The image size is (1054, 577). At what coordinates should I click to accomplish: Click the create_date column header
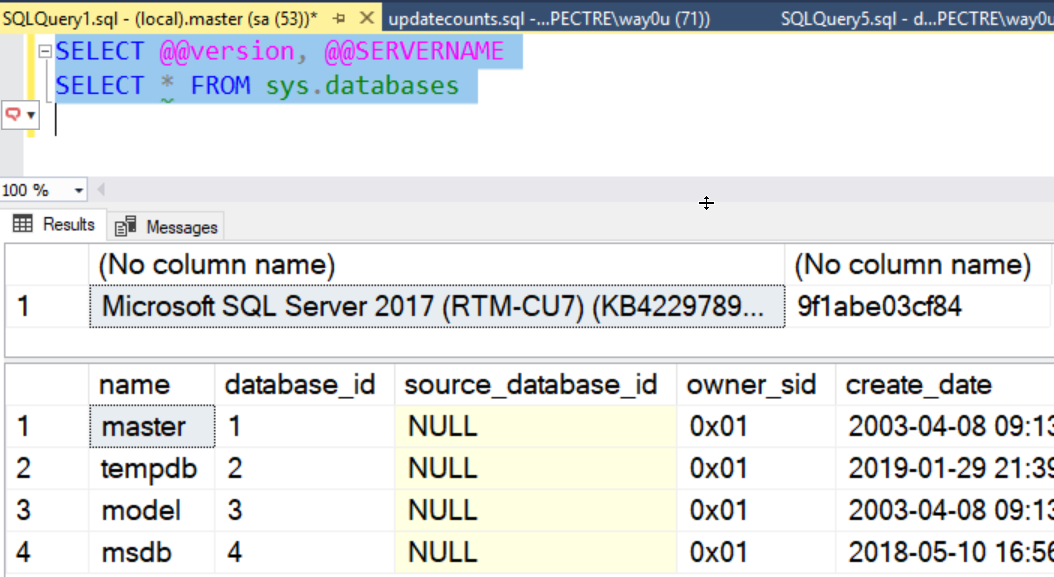[x=918, y=385]
